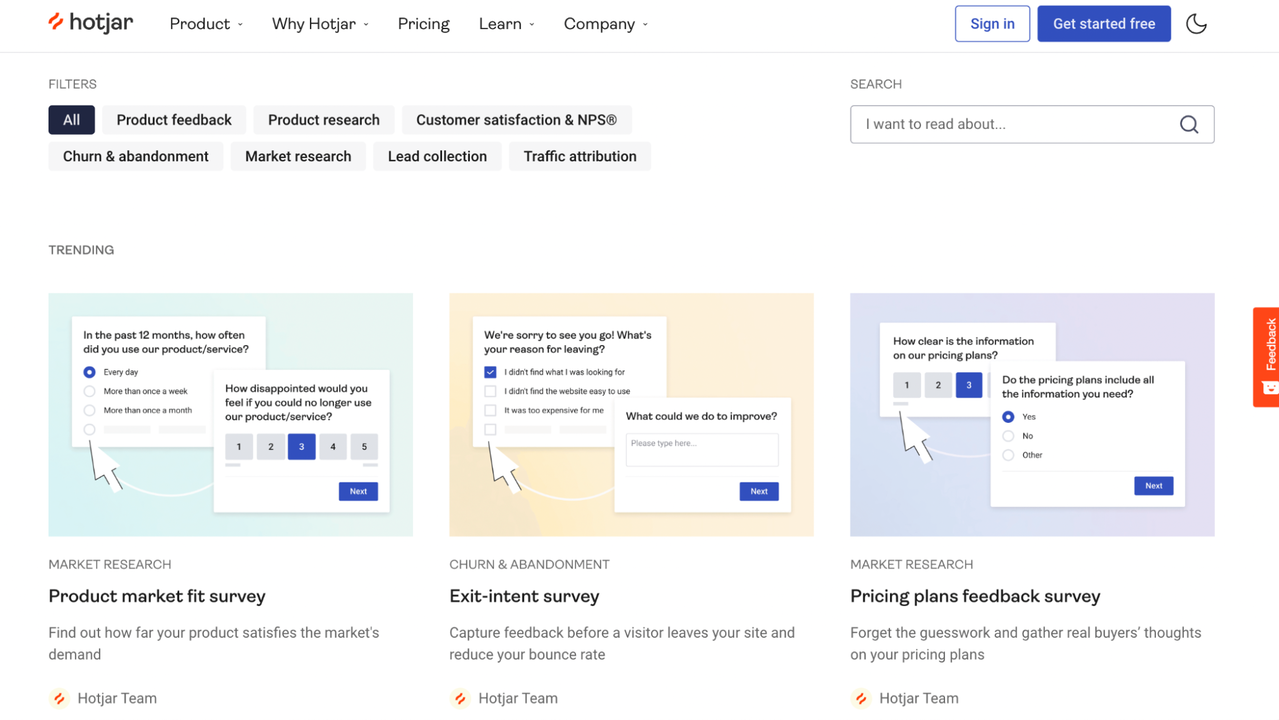Click the Hotjar logo
This screenshot has height=720, width=1279.
90,23
